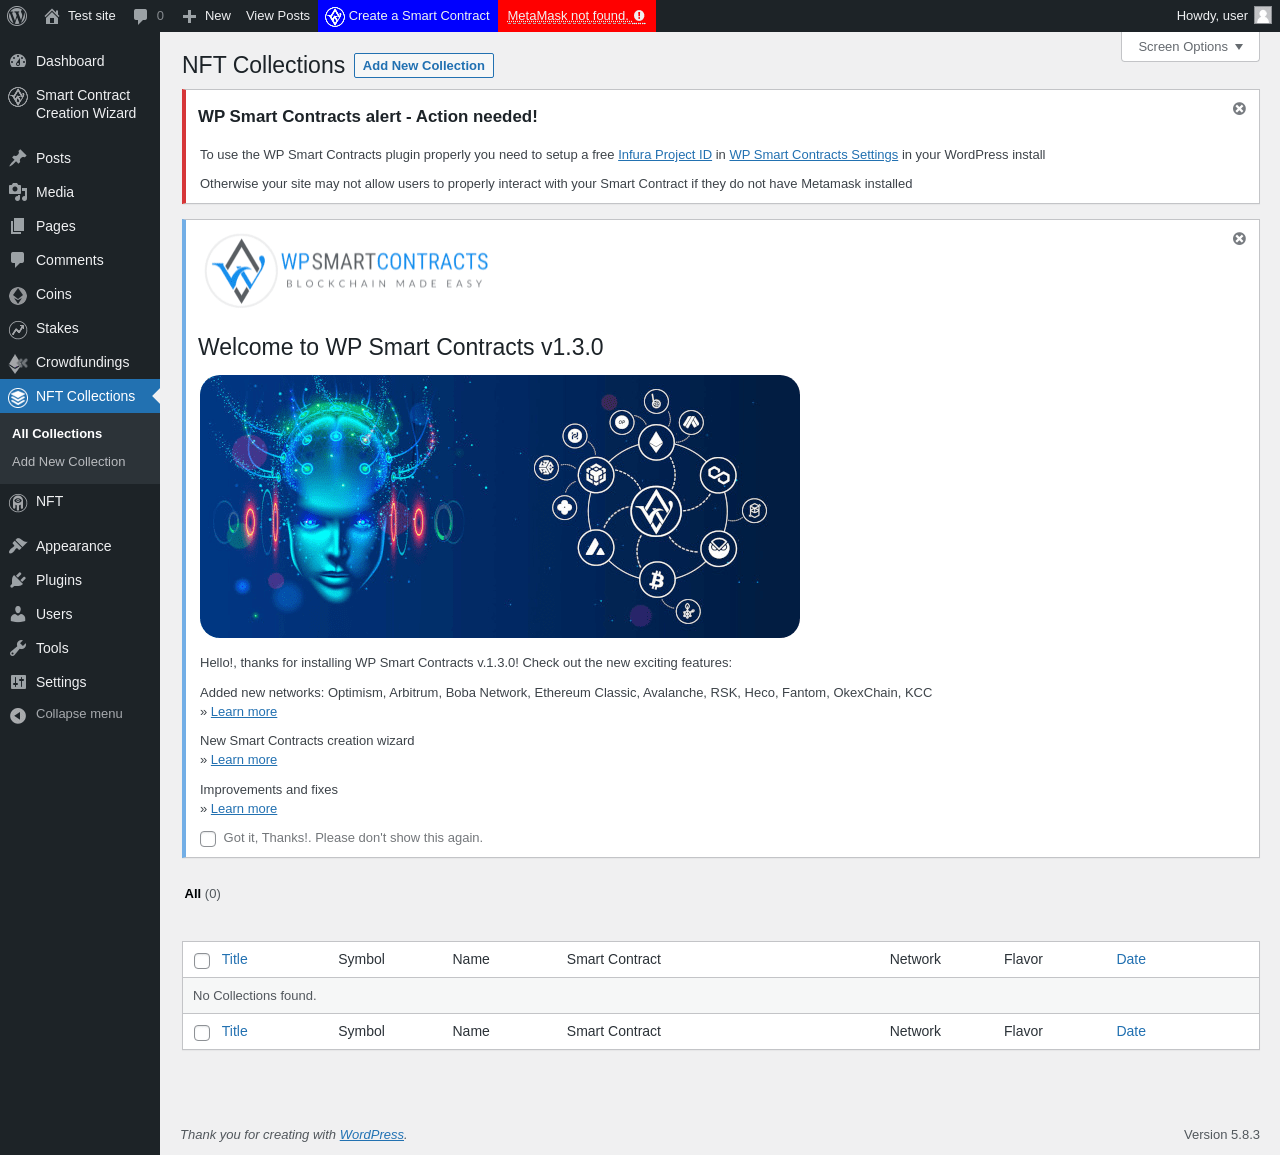
Task: Click Learn more under Added new networks
Action: 244,712
